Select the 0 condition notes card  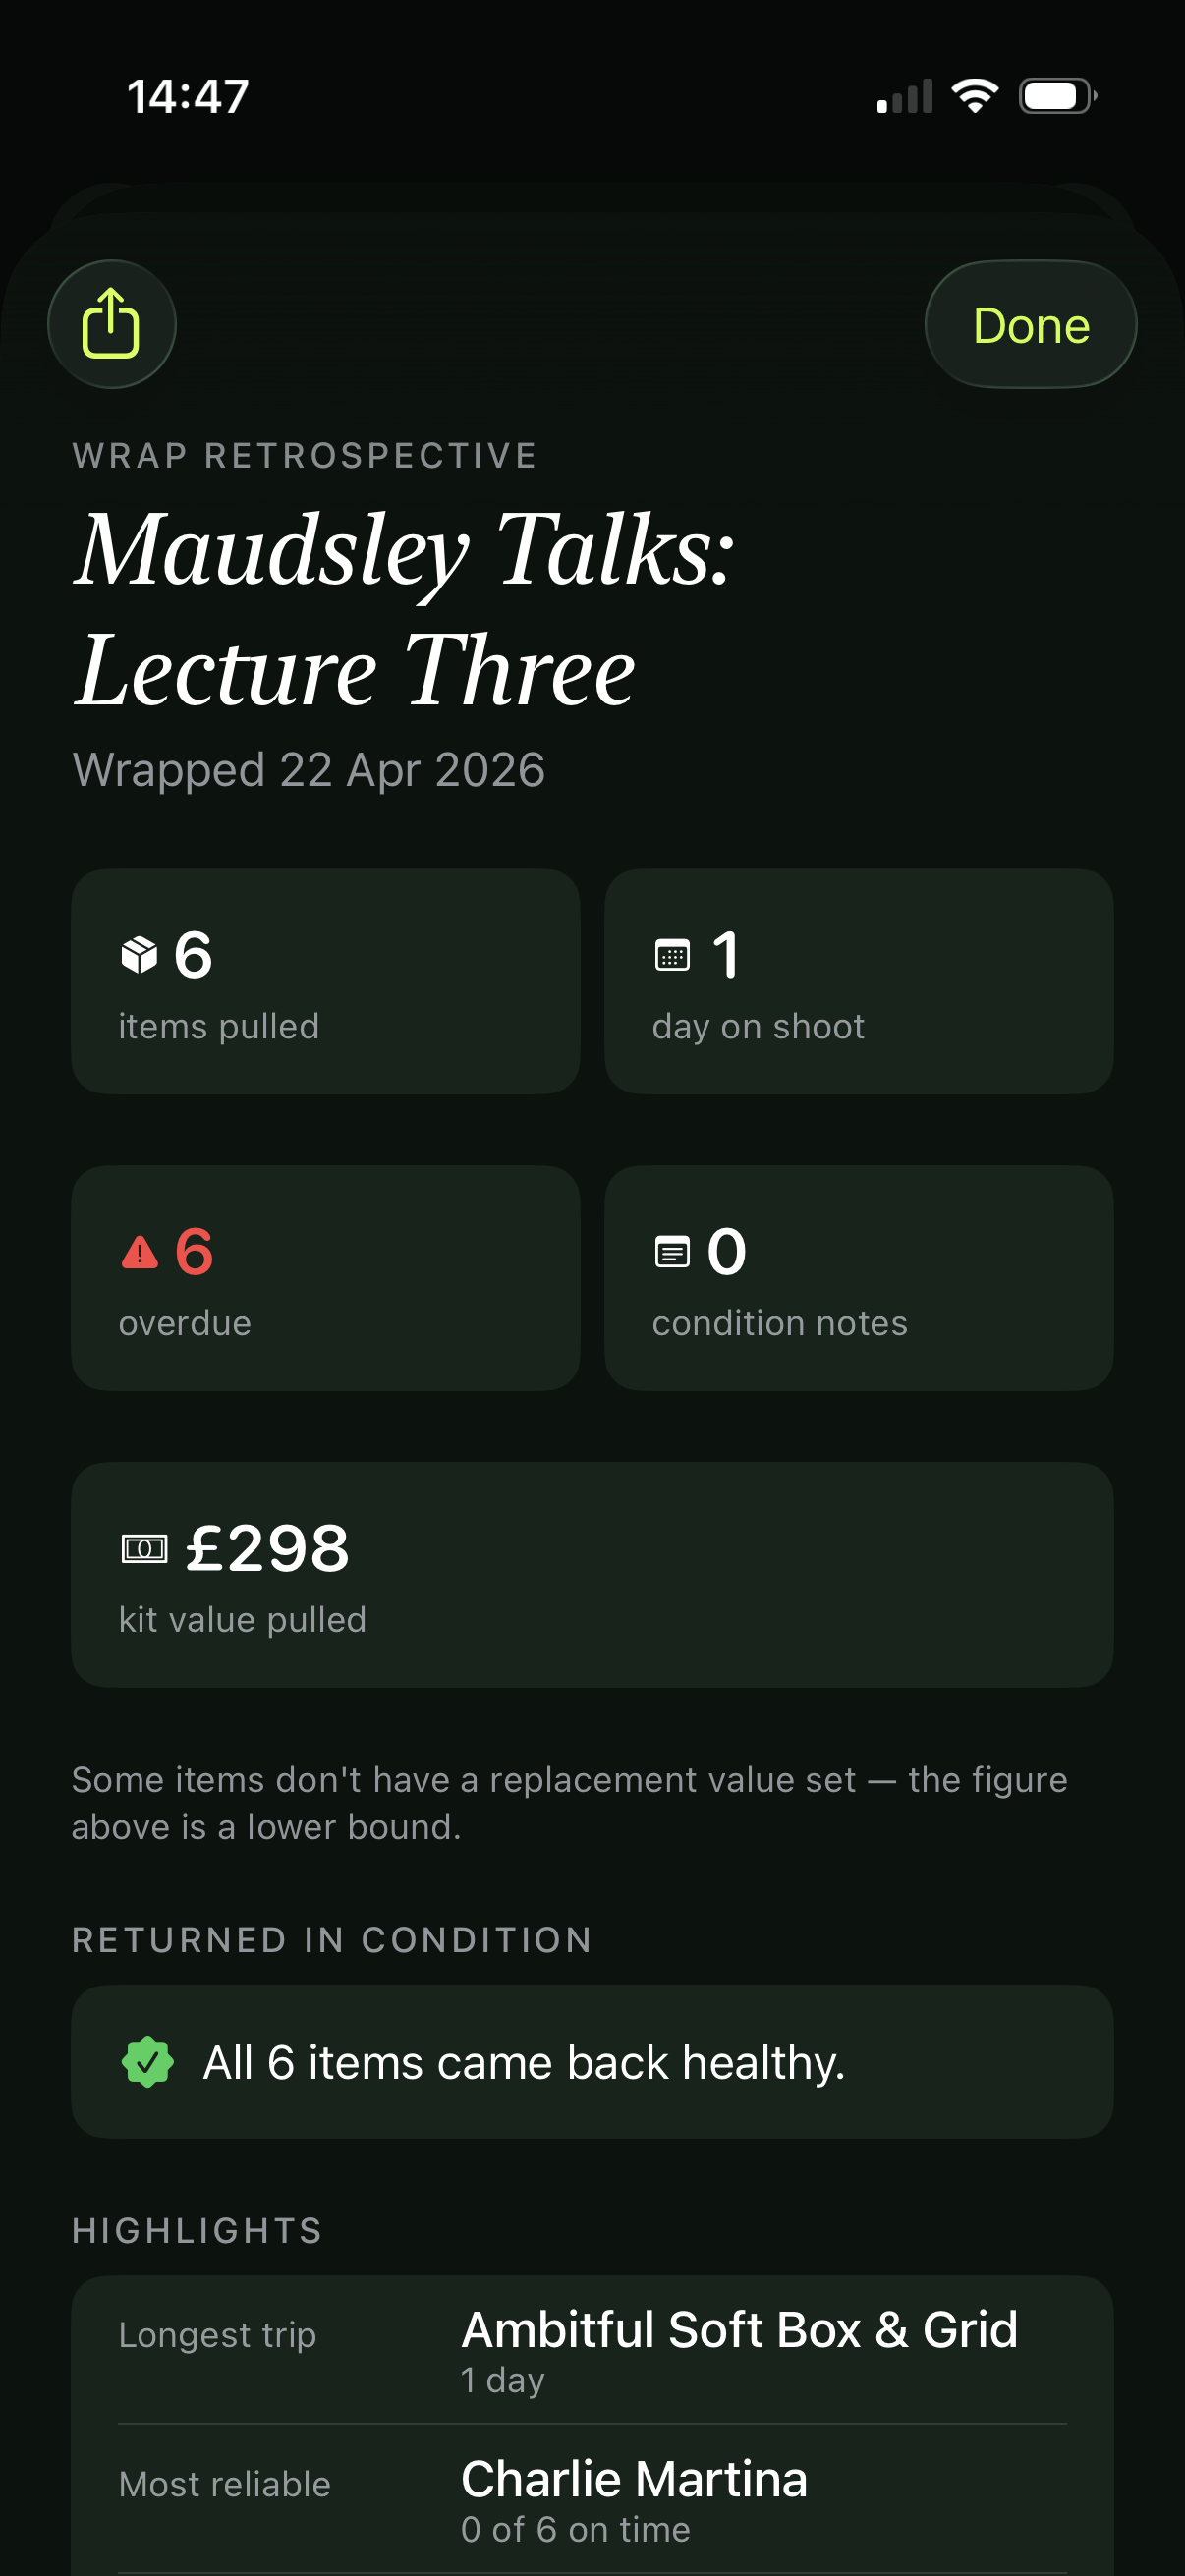tap(858, 1278)
